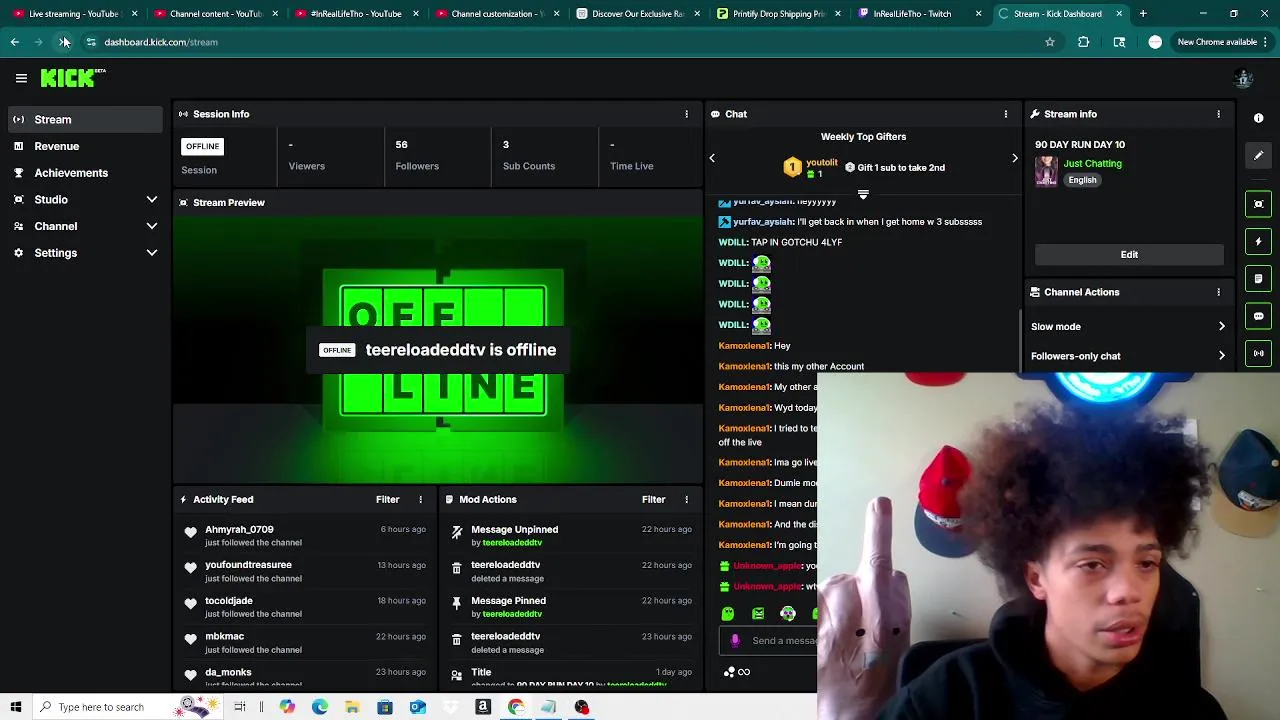
Task: Click the Kick logo
Action: 73,78
